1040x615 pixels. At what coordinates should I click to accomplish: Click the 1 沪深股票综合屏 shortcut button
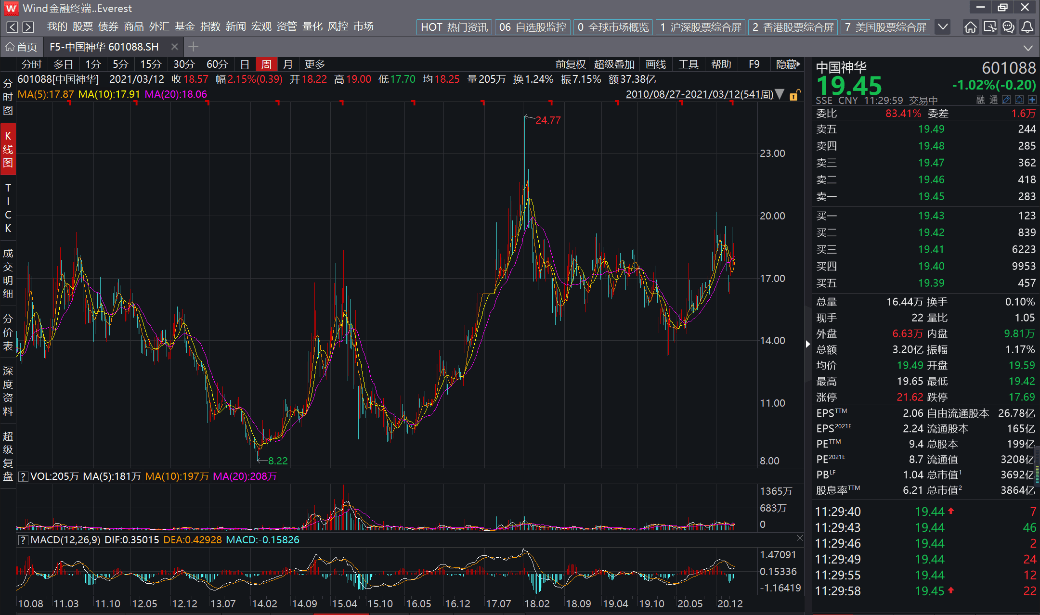[700, 27]
